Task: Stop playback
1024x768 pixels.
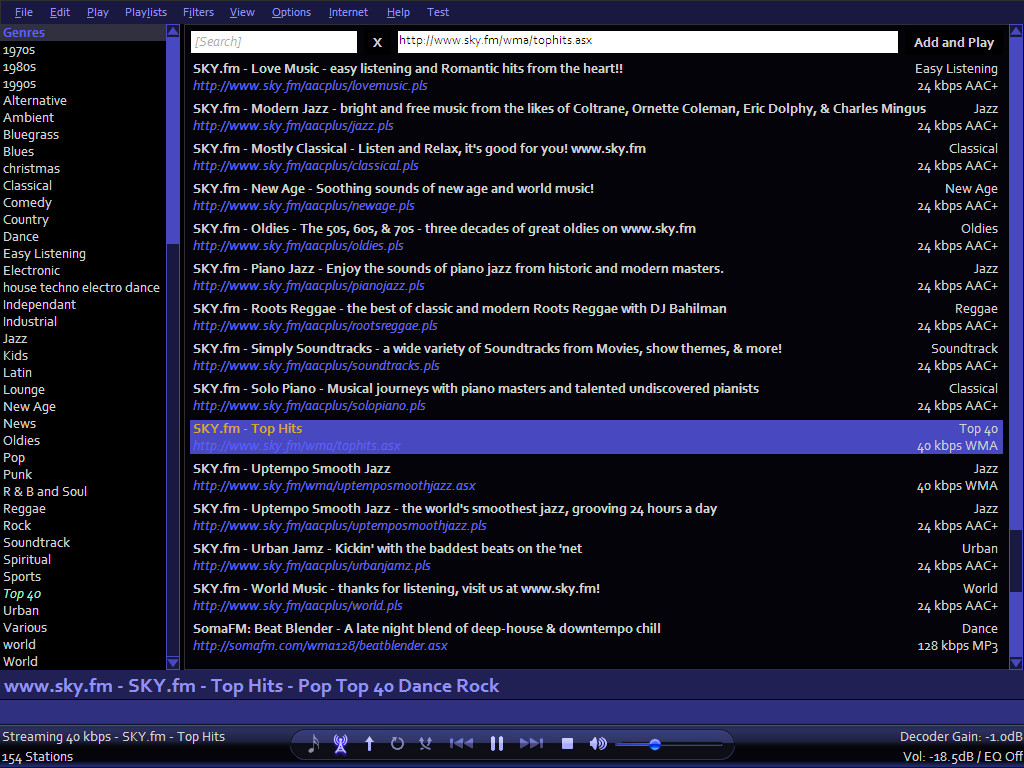Action: (567, 743)
